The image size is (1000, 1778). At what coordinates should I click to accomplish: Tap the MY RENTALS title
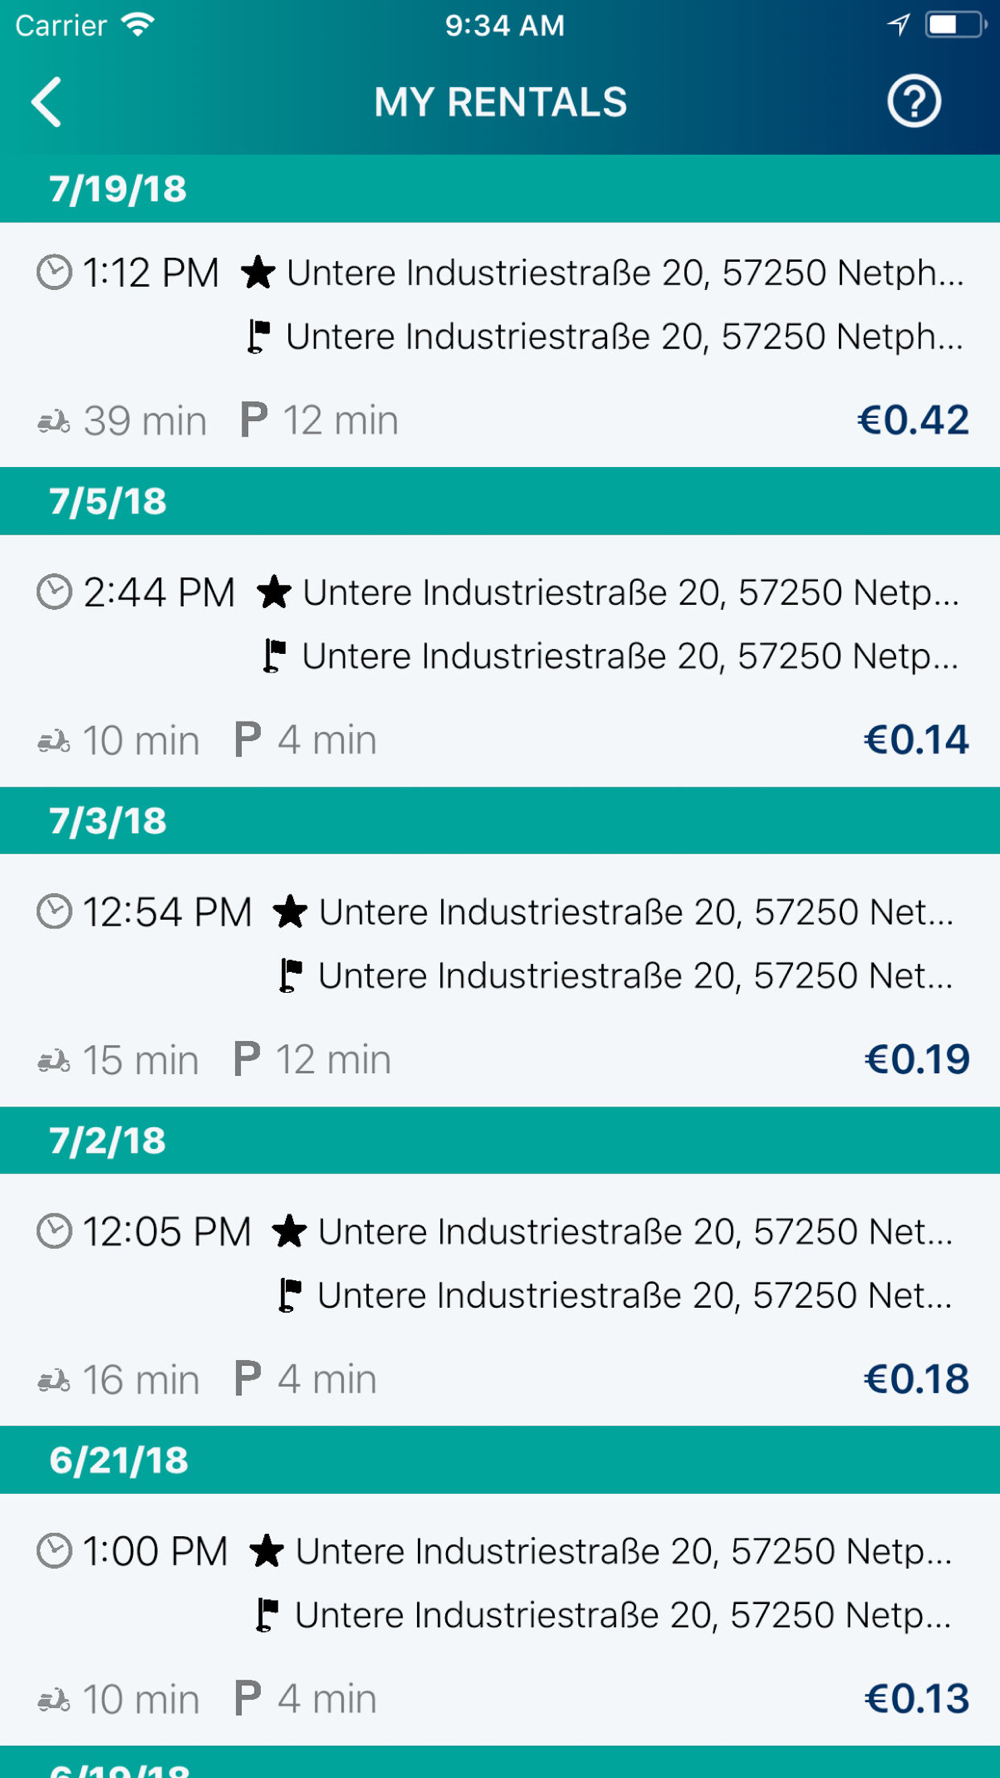pyautogui.click(x=500, y=102)
